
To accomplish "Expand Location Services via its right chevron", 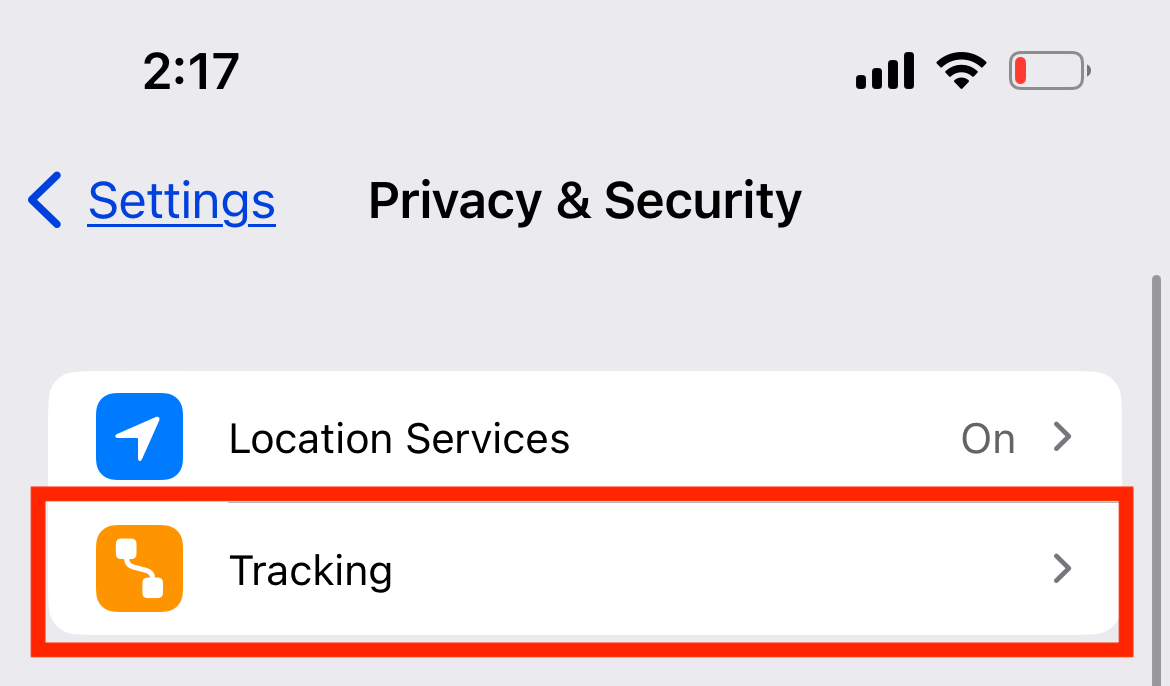I will pos(1063,437).
